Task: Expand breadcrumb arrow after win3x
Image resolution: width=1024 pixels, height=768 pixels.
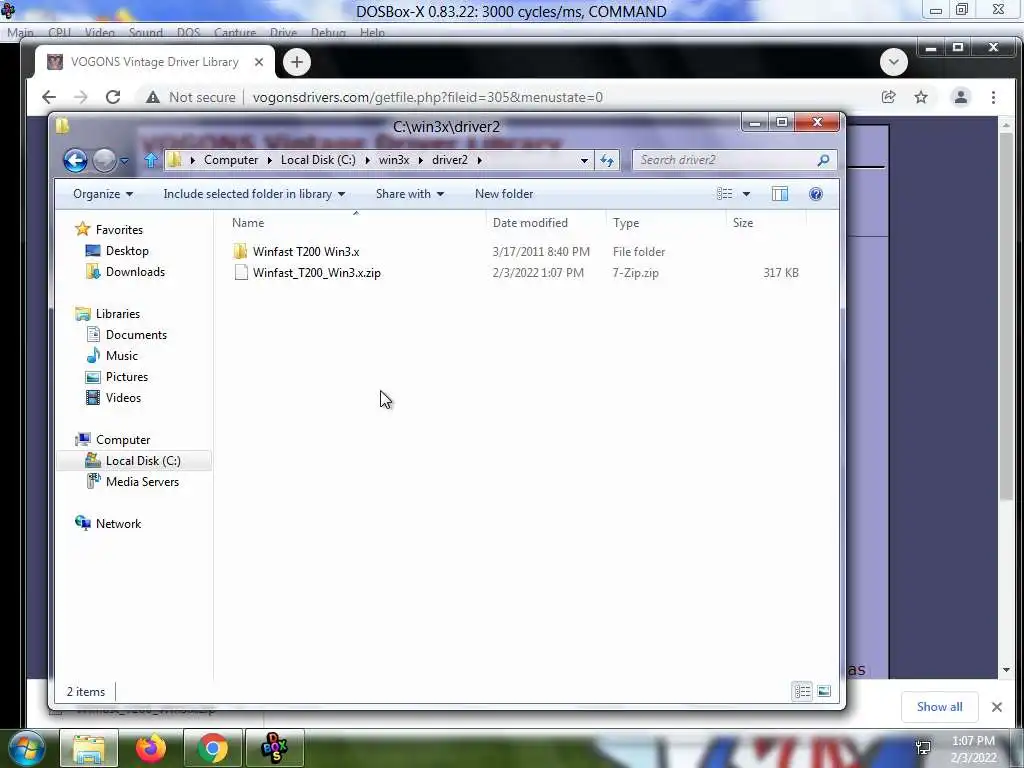Action: [421, 160]
